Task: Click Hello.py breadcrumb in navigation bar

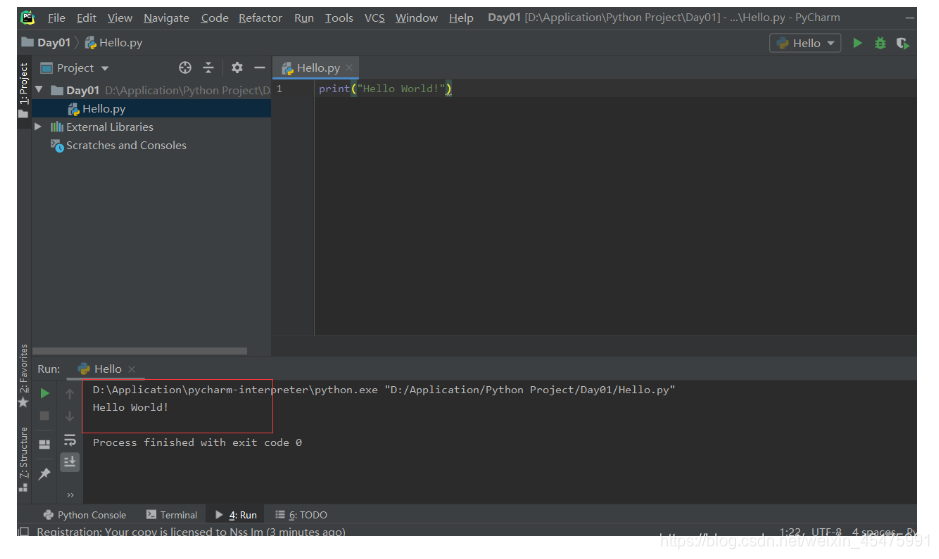Action: click(x=114, y=43)
